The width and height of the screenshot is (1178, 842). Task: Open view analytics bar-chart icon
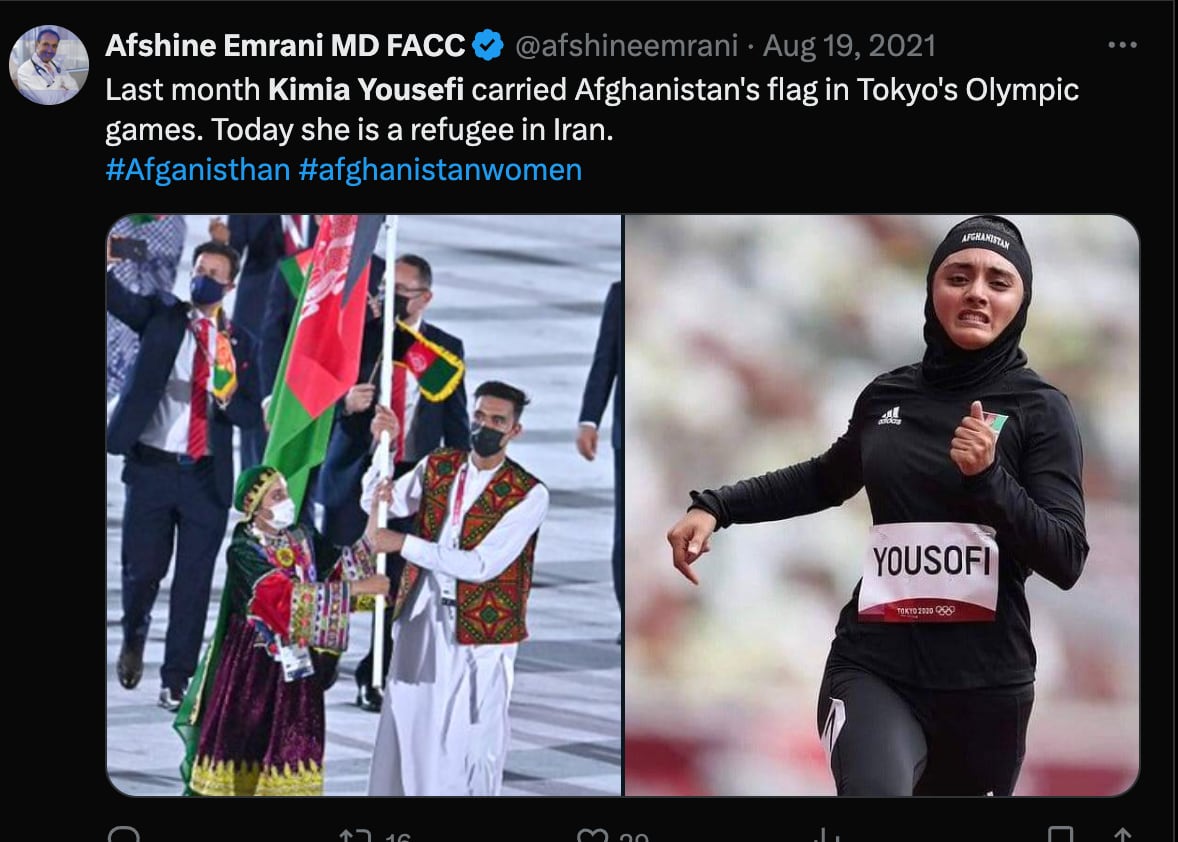(x=826, y=835)
